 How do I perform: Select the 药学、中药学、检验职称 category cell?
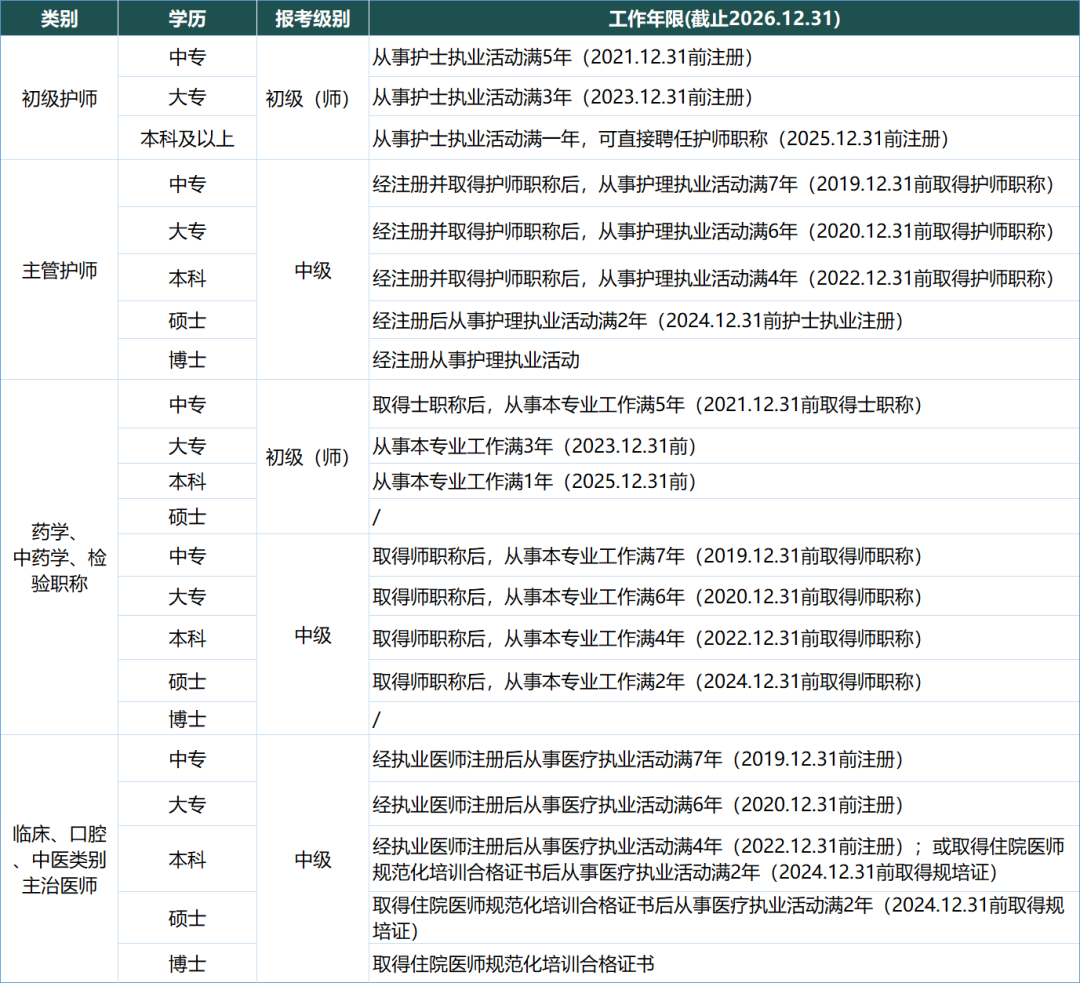[59, 557]
